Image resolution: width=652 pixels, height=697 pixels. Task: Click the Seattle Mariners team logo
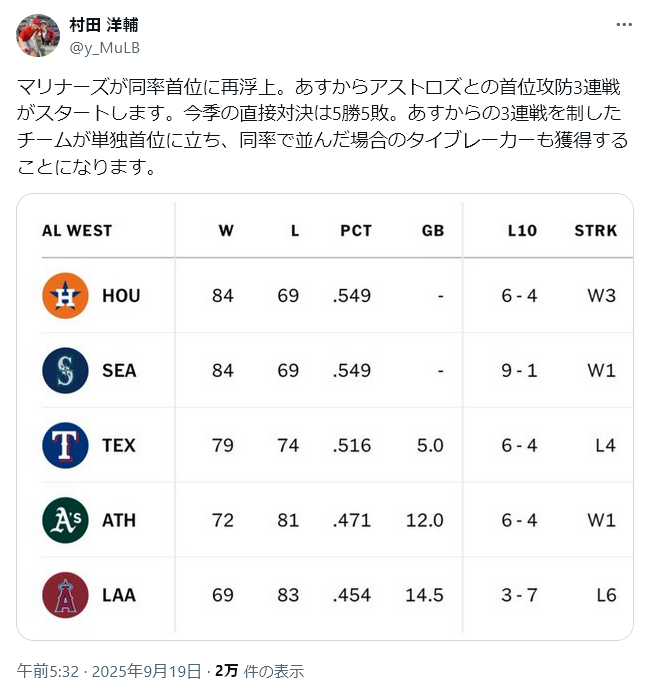pos(65,370)
